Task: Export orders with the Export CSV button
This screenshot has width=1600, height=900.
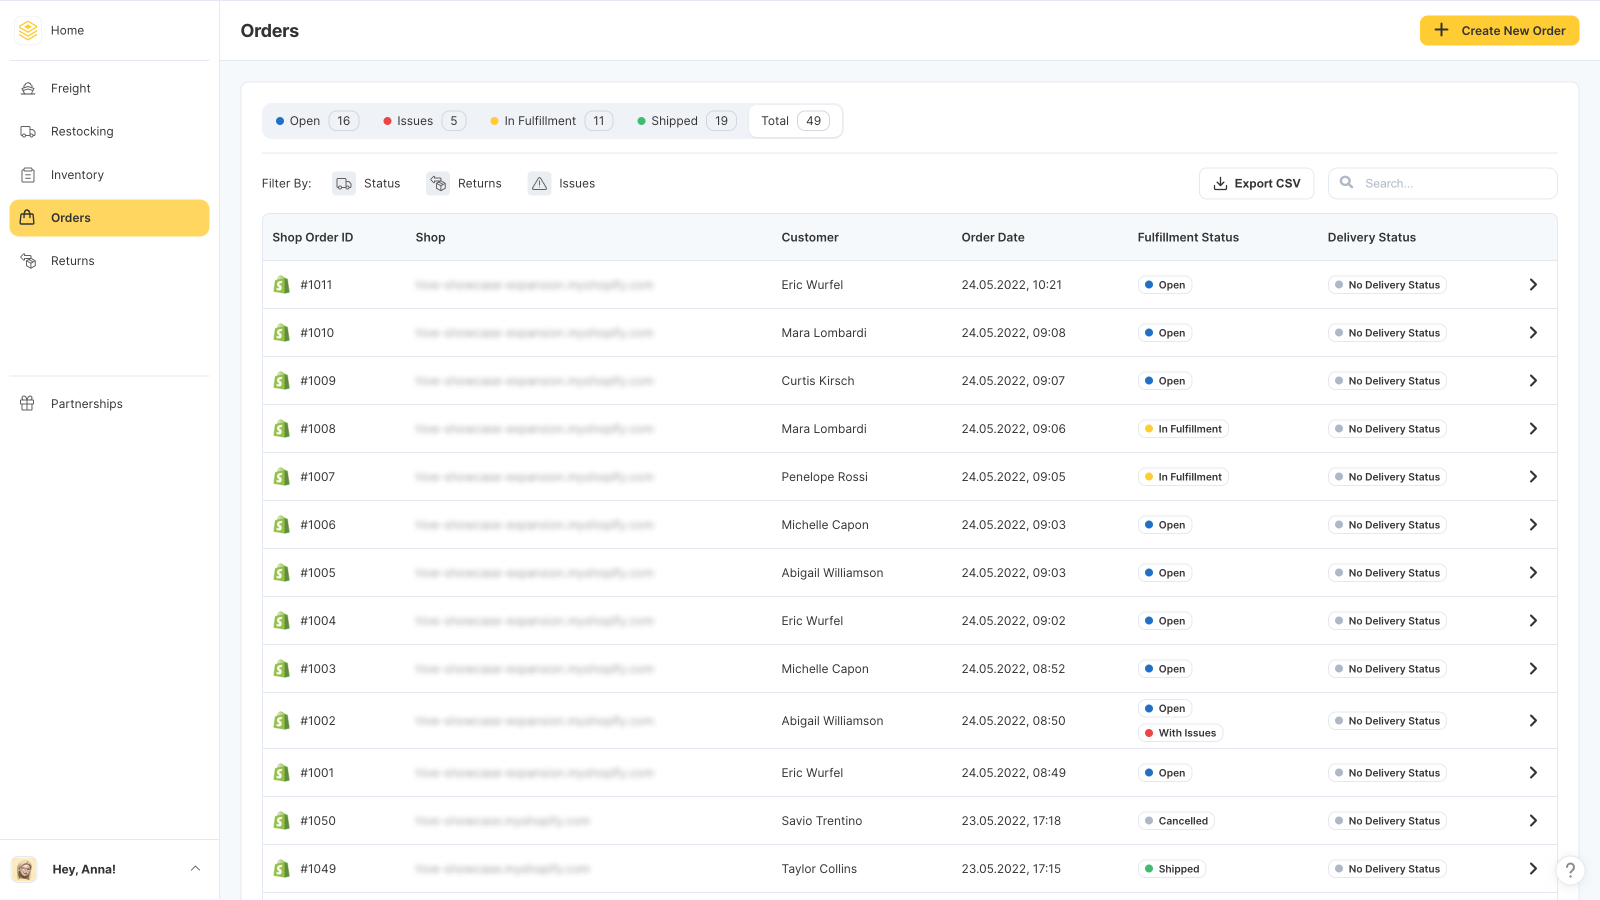Action: (1256, 183)
